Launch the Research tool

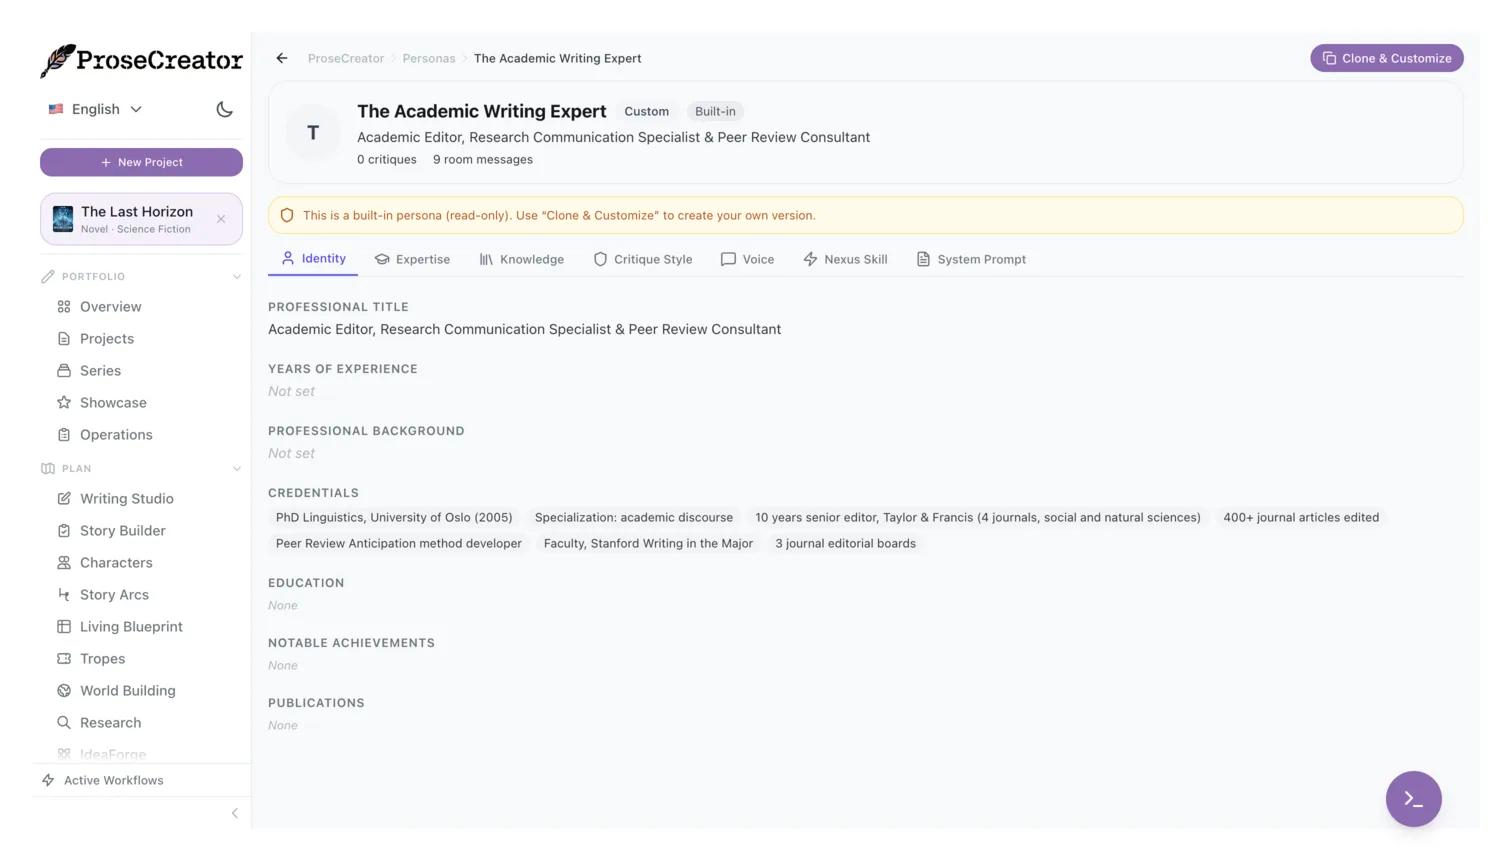(x=110, y=722)
